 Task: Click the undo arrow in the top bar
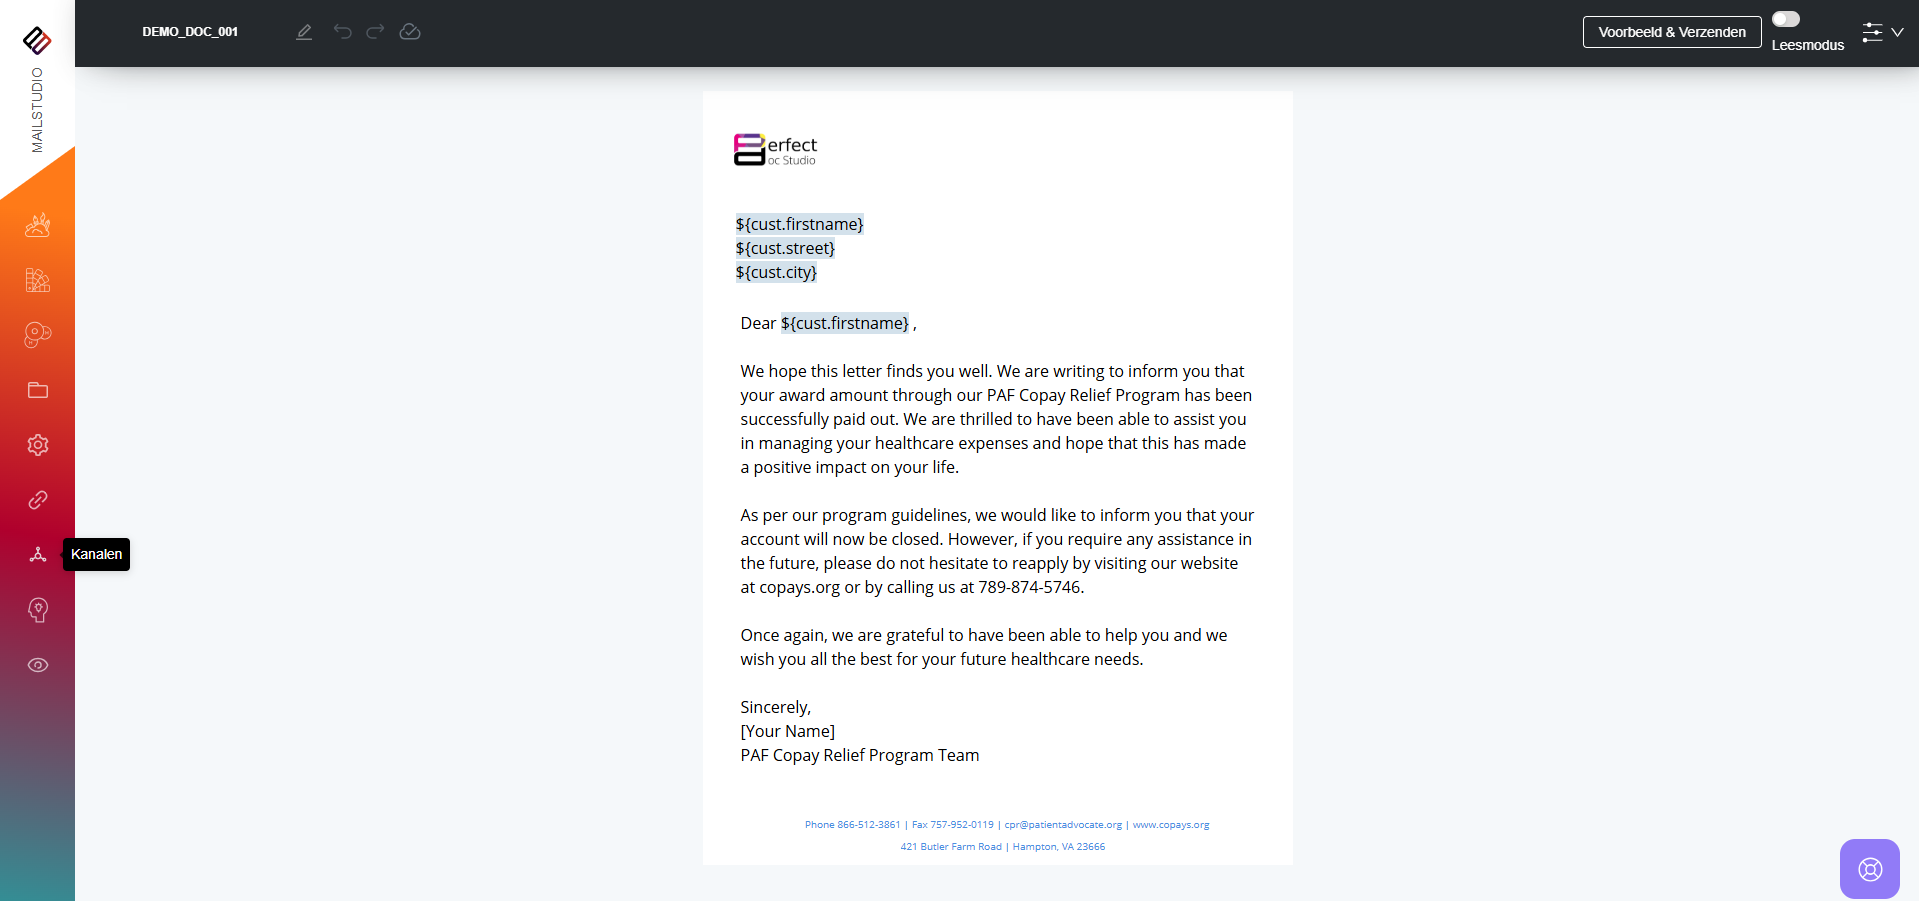(x=343, y=32)
